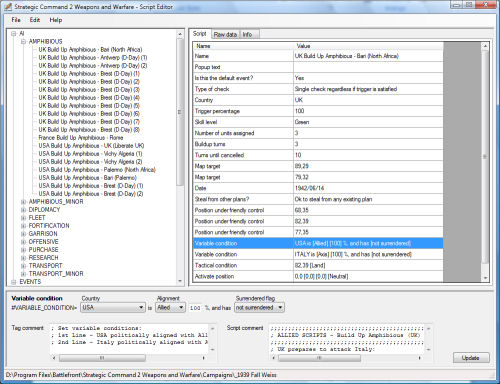This screenshot has height=384, width=500.
Task: Select the Skill level row
Action: tap(318, 122)
